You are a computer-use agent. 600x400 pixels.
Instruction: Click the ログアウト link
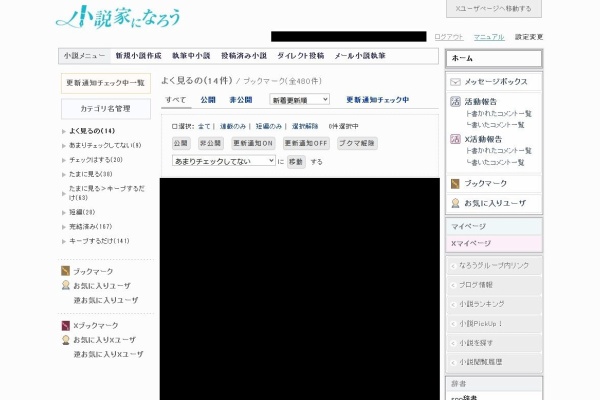pos(449,37)
